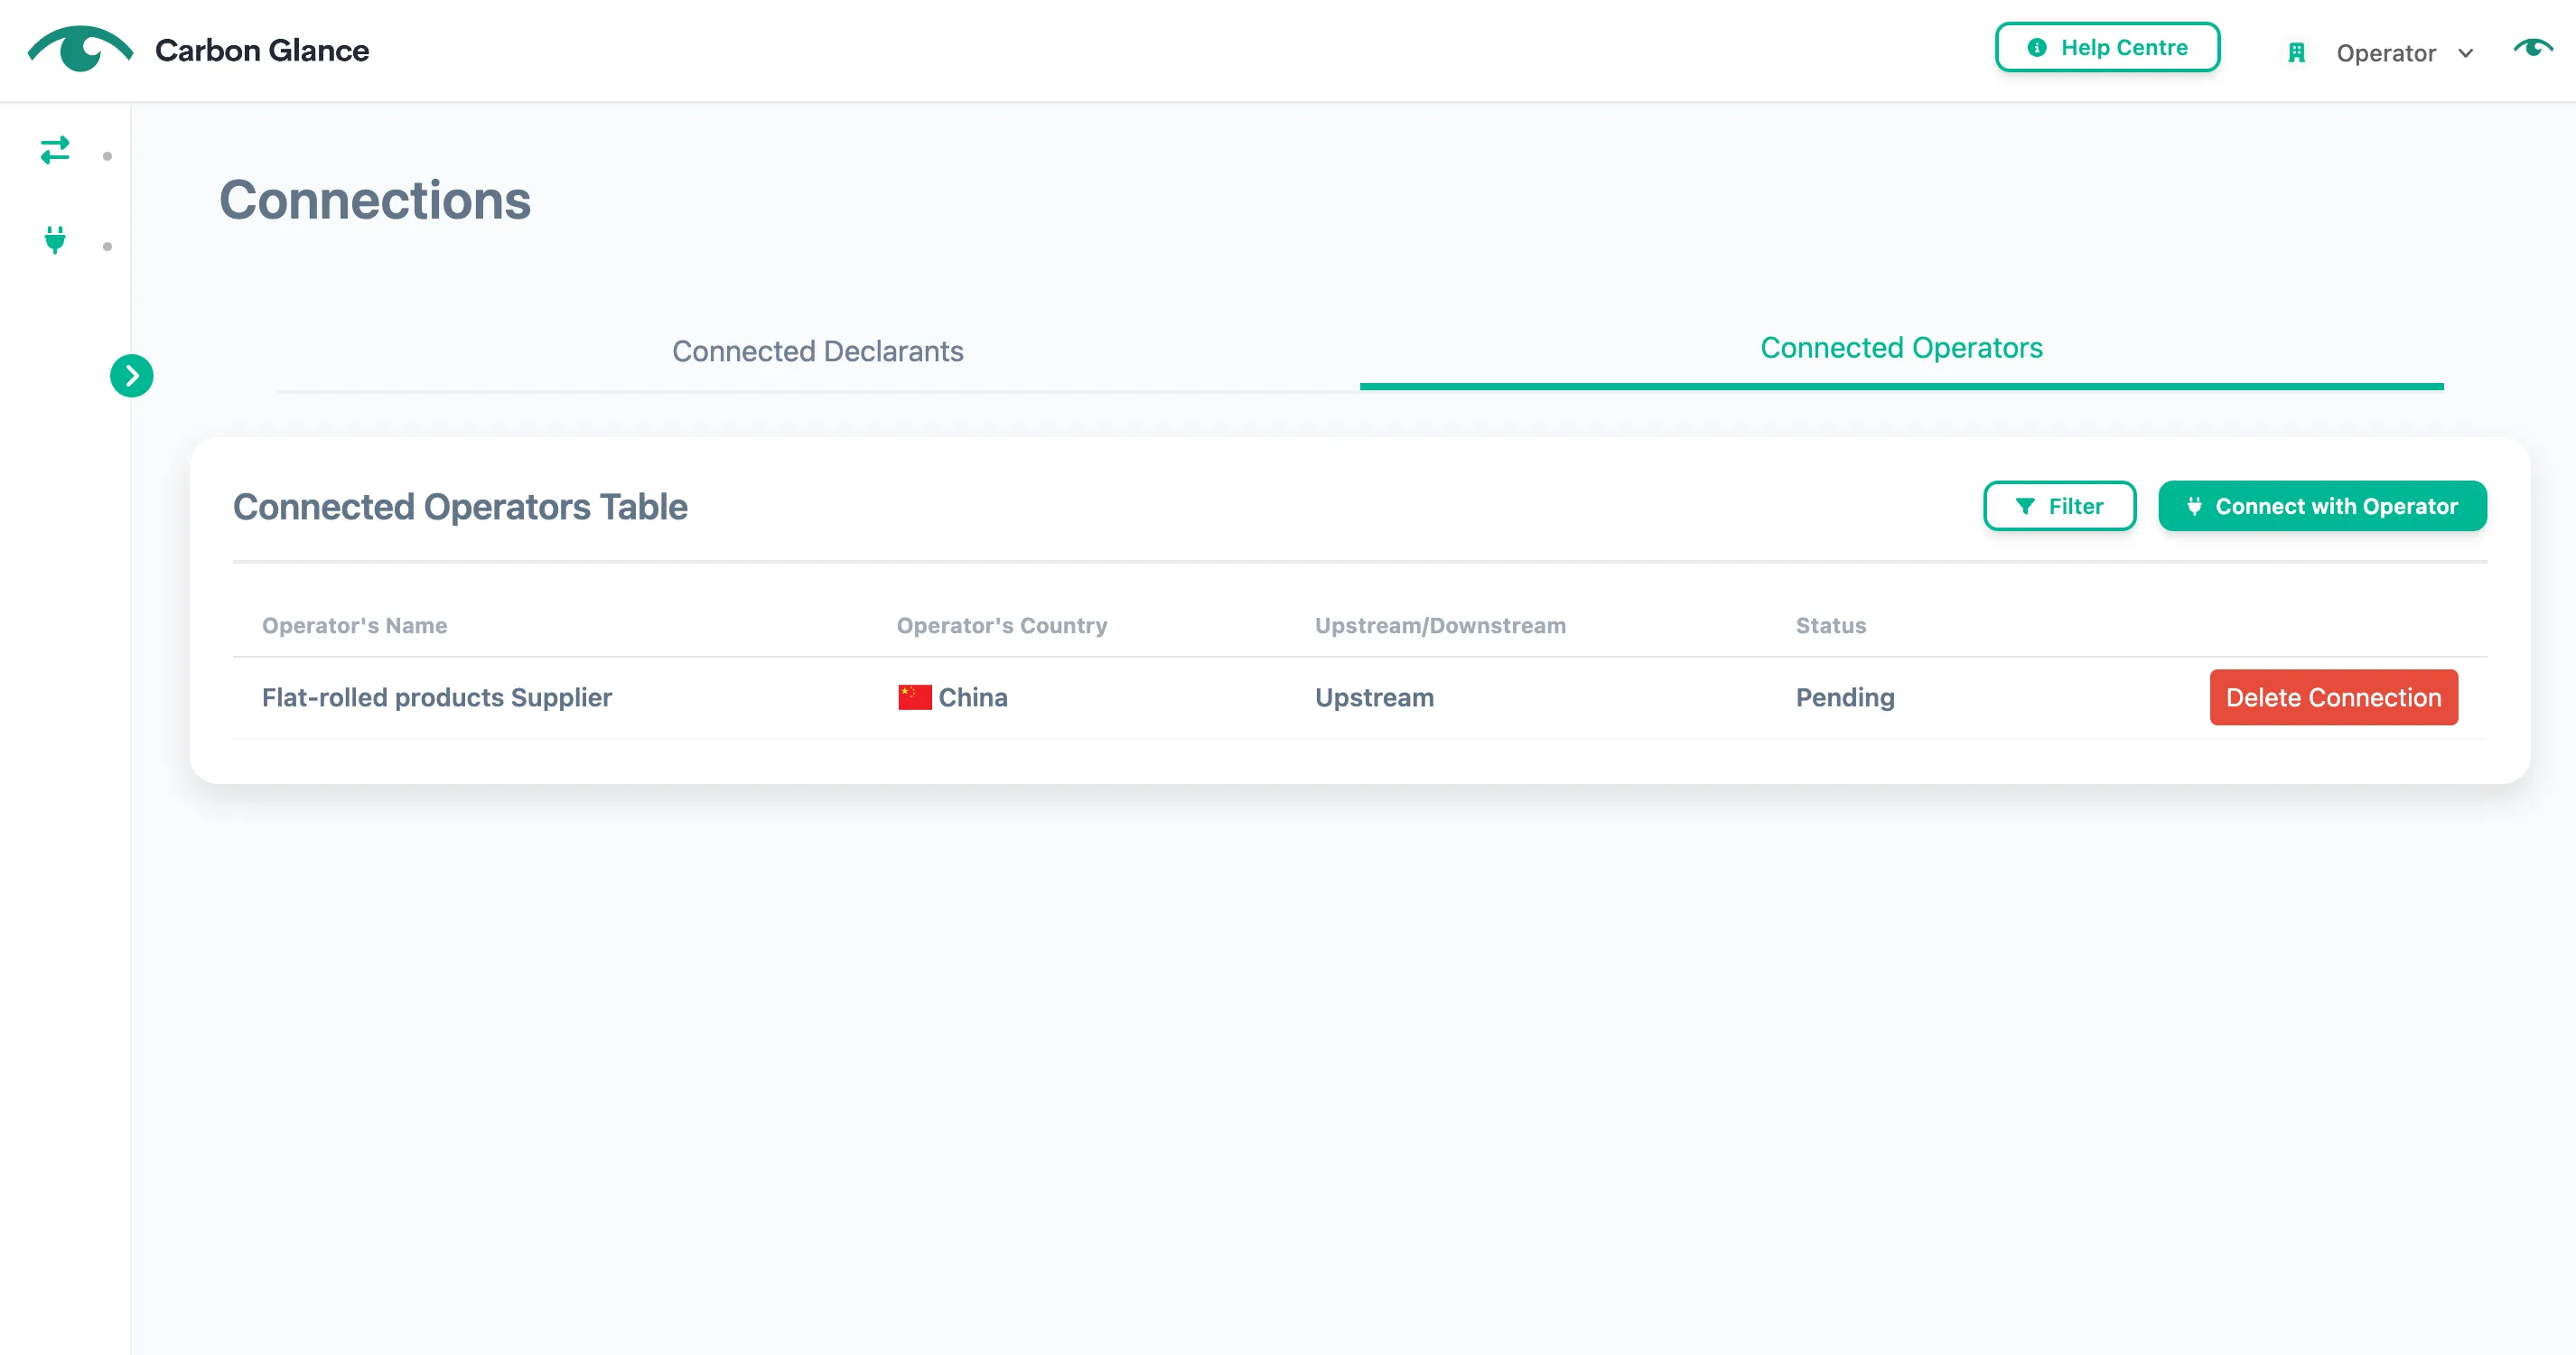Click the Pending status cell
This screenshot has height=1355, width=2576.
tap(1845, 697)
